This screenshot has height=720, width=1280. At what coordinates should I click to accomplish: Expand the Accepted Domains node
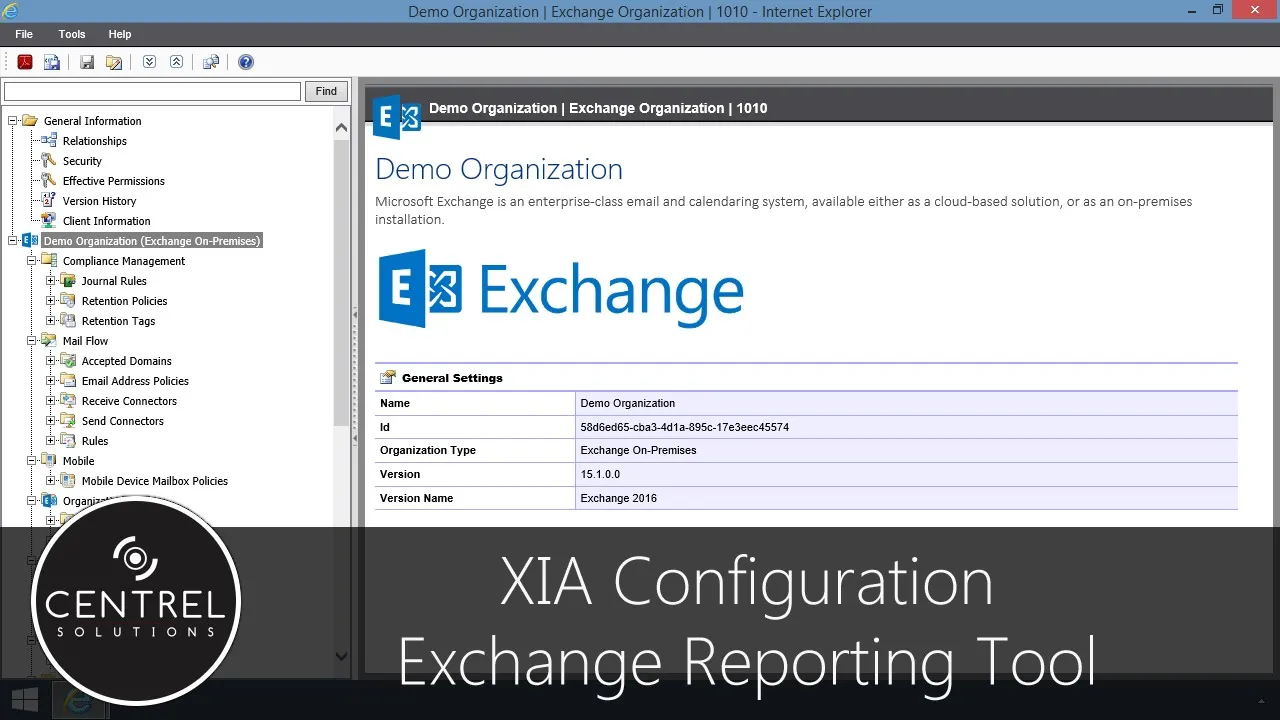(x=51, y=361)
